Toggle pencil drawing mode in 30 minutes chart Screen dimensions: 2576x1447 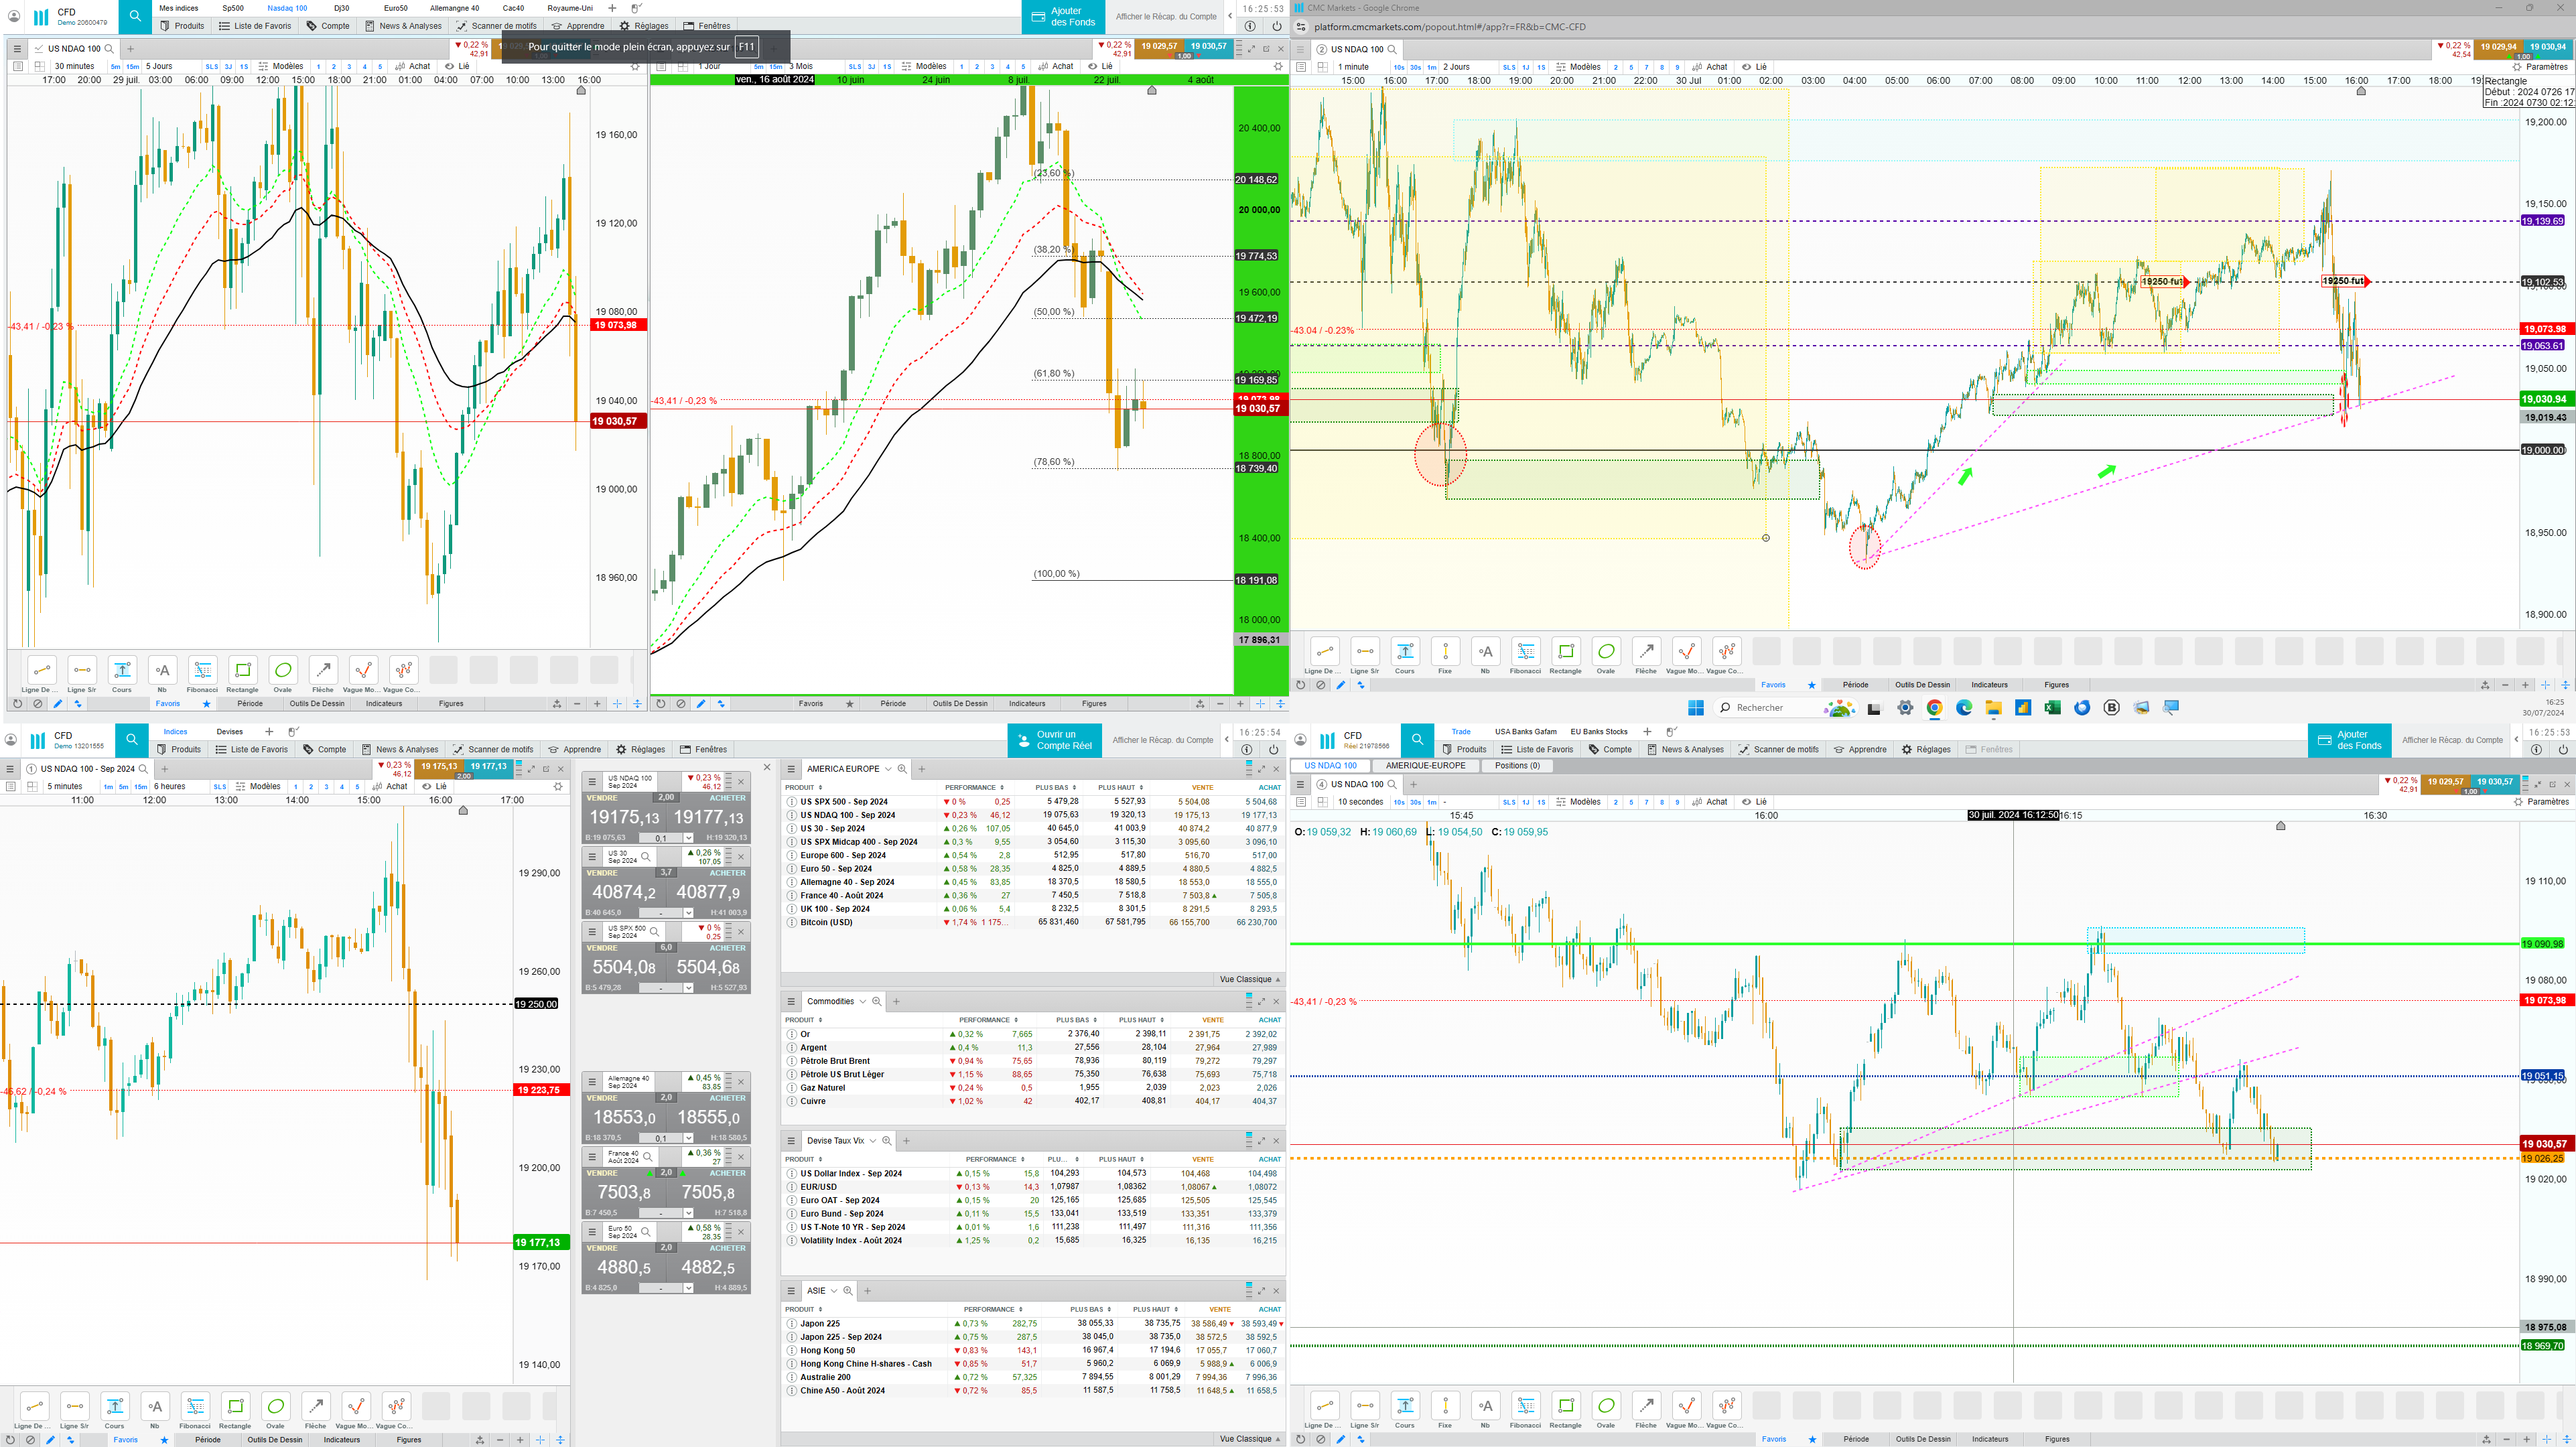click(57, 704)
